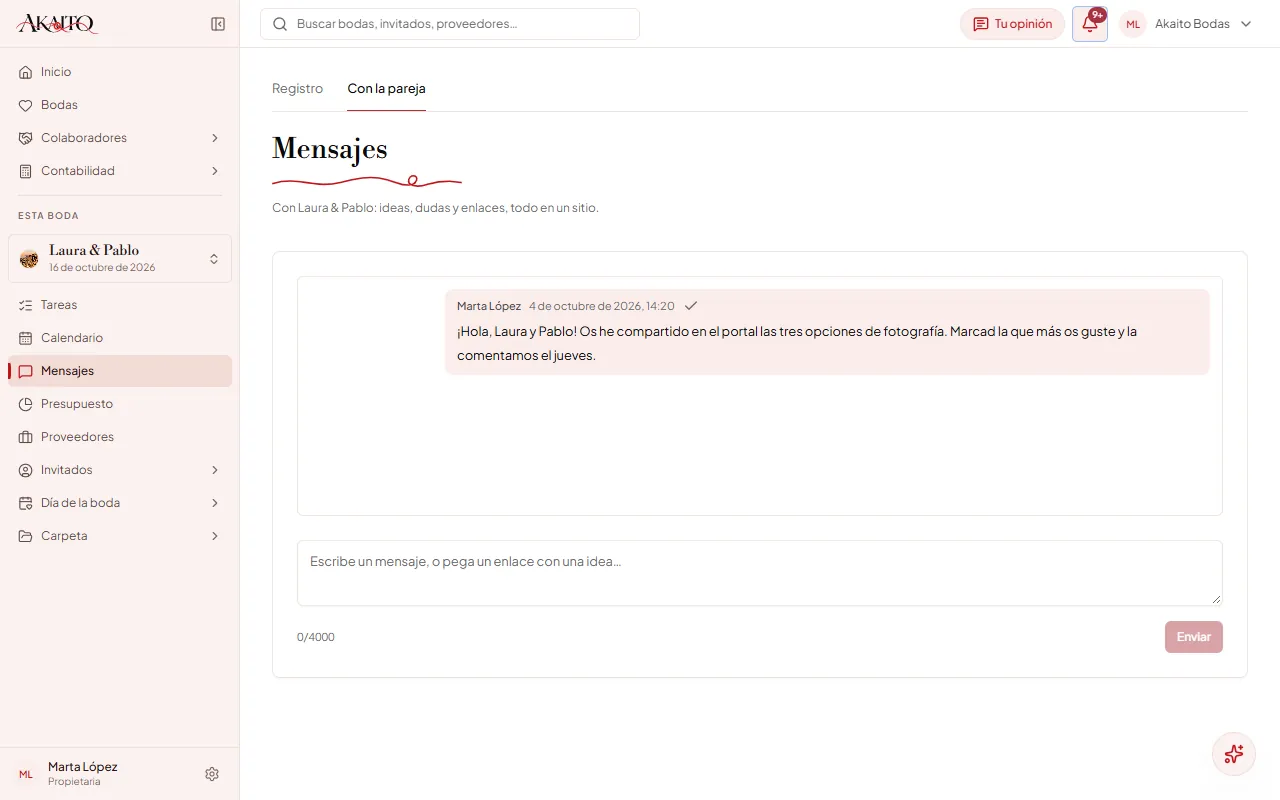Expand Carpeta chevron
This screenshot has width=1280, height=800.
[x=214, y=536]
